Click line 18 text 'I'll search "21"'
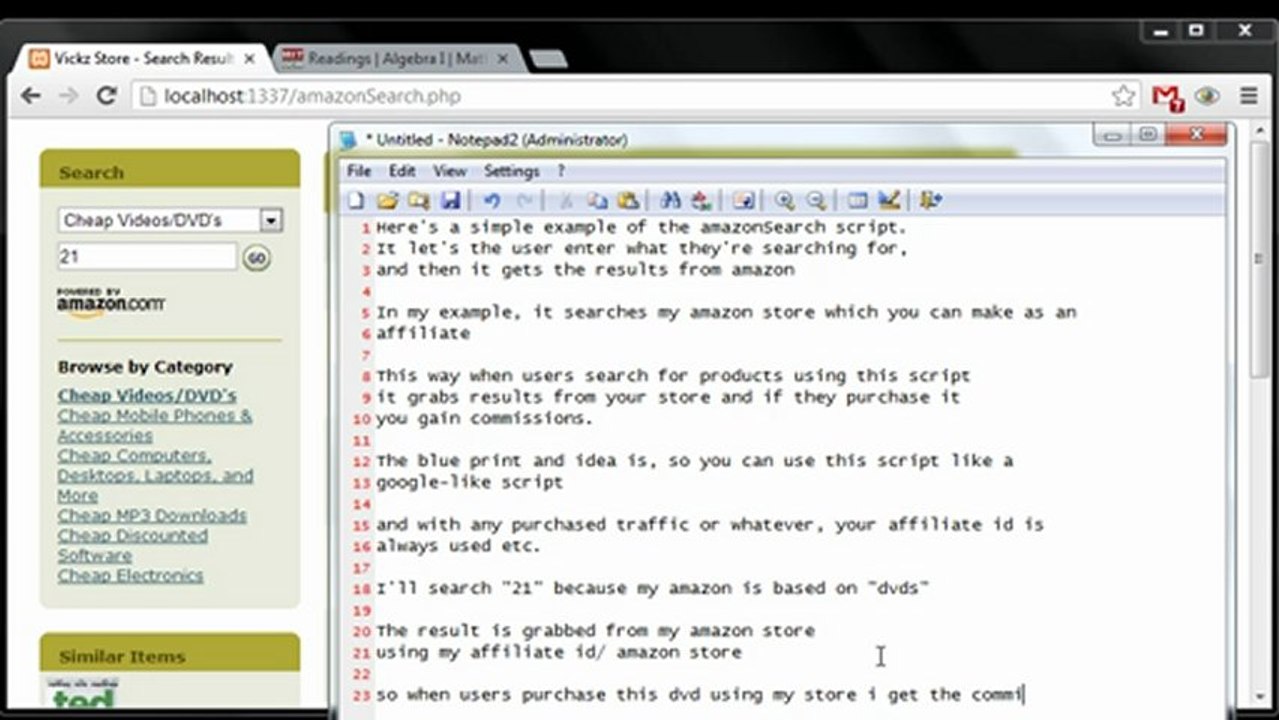 pyautogui.click(x=459, y=588)
